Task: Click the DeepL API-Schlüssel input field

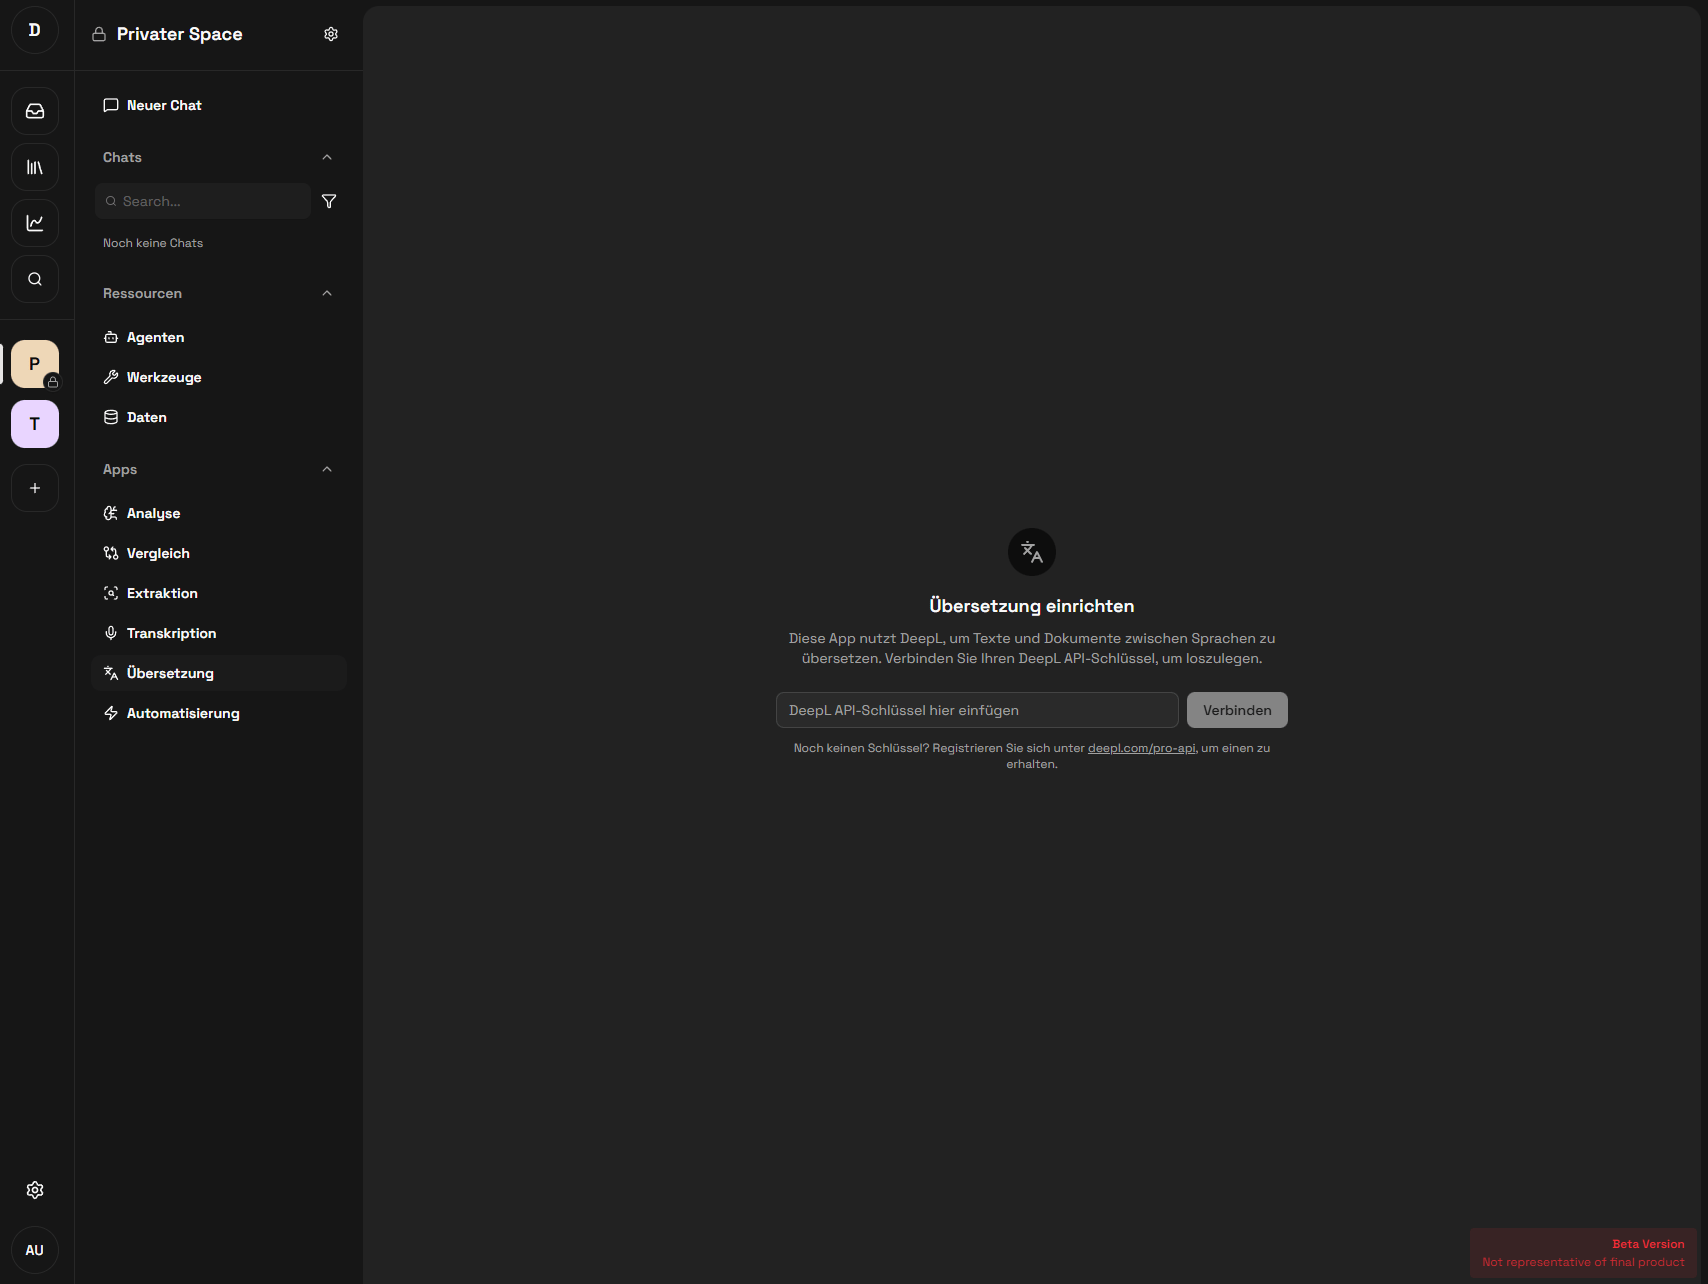Action: 977,710
